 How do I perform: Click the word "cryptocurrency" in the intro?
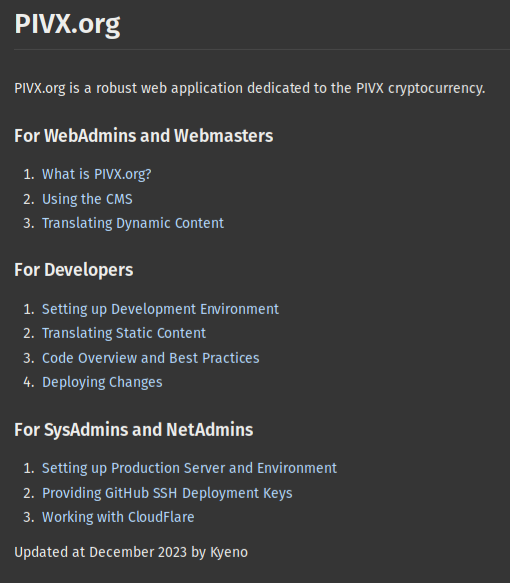(x=435, y=88)
